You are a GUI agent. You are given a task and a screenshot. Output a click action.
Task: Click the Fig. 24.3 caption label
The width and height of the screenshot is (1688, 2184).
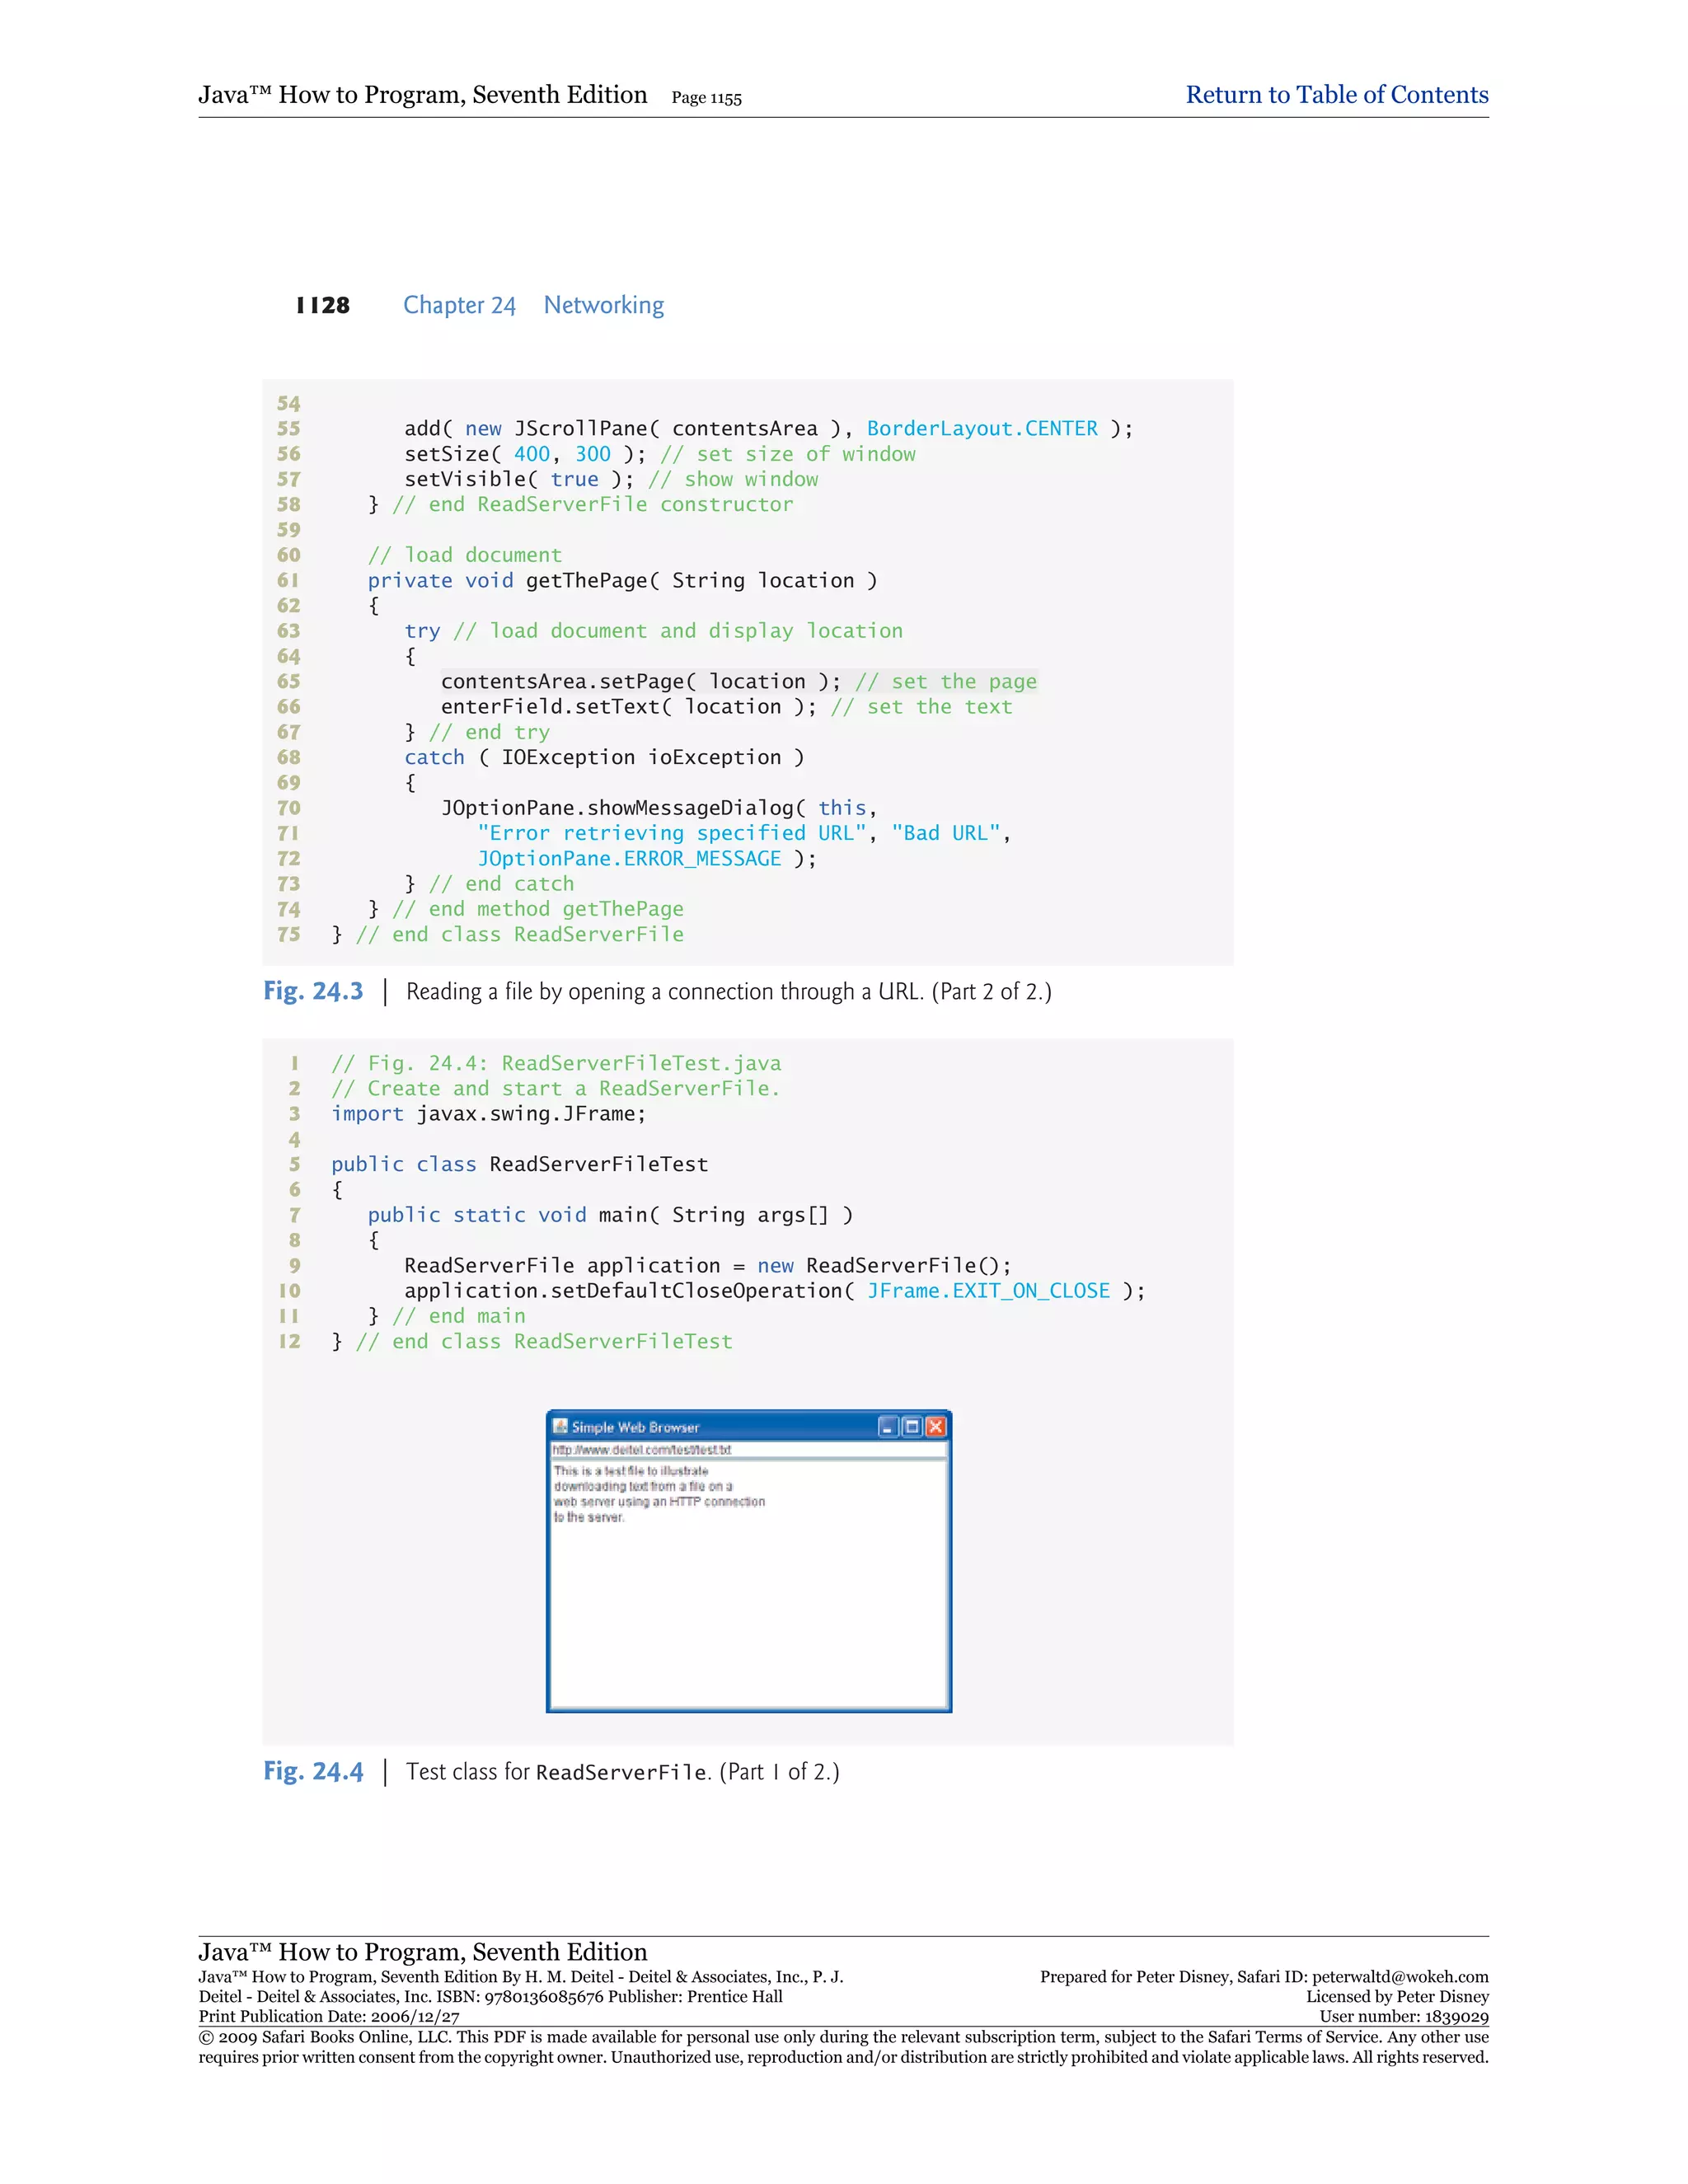[x=313, y=991]
